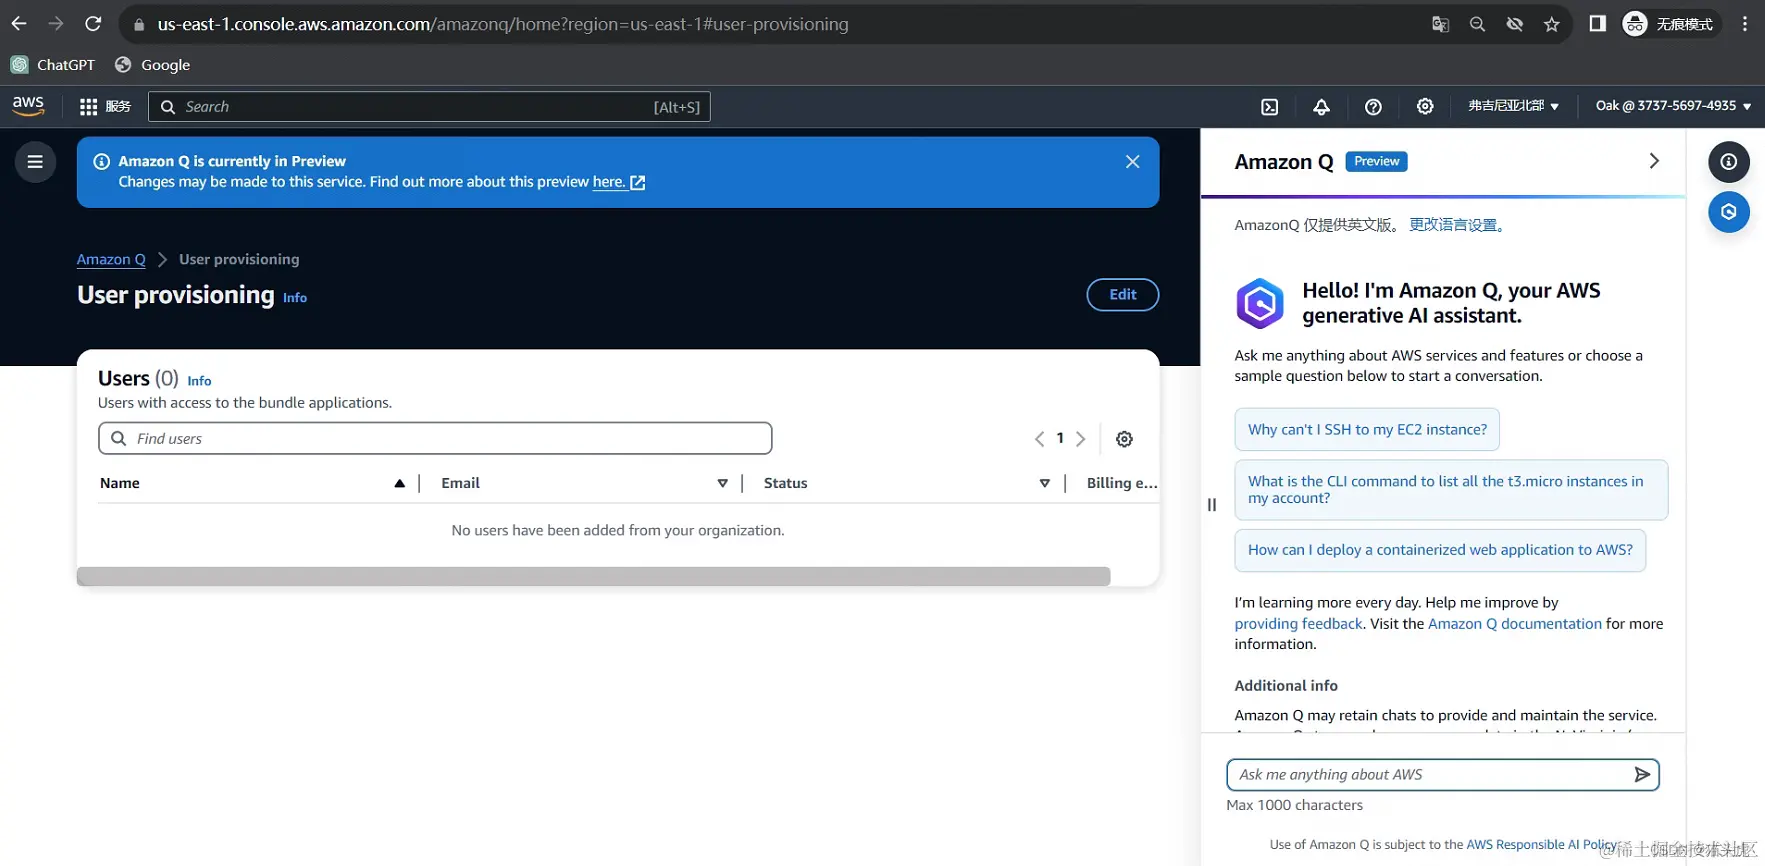Click the Amazon Q breadcrumb link
This screenshot has width=1765, height=866.
point(111,259)
